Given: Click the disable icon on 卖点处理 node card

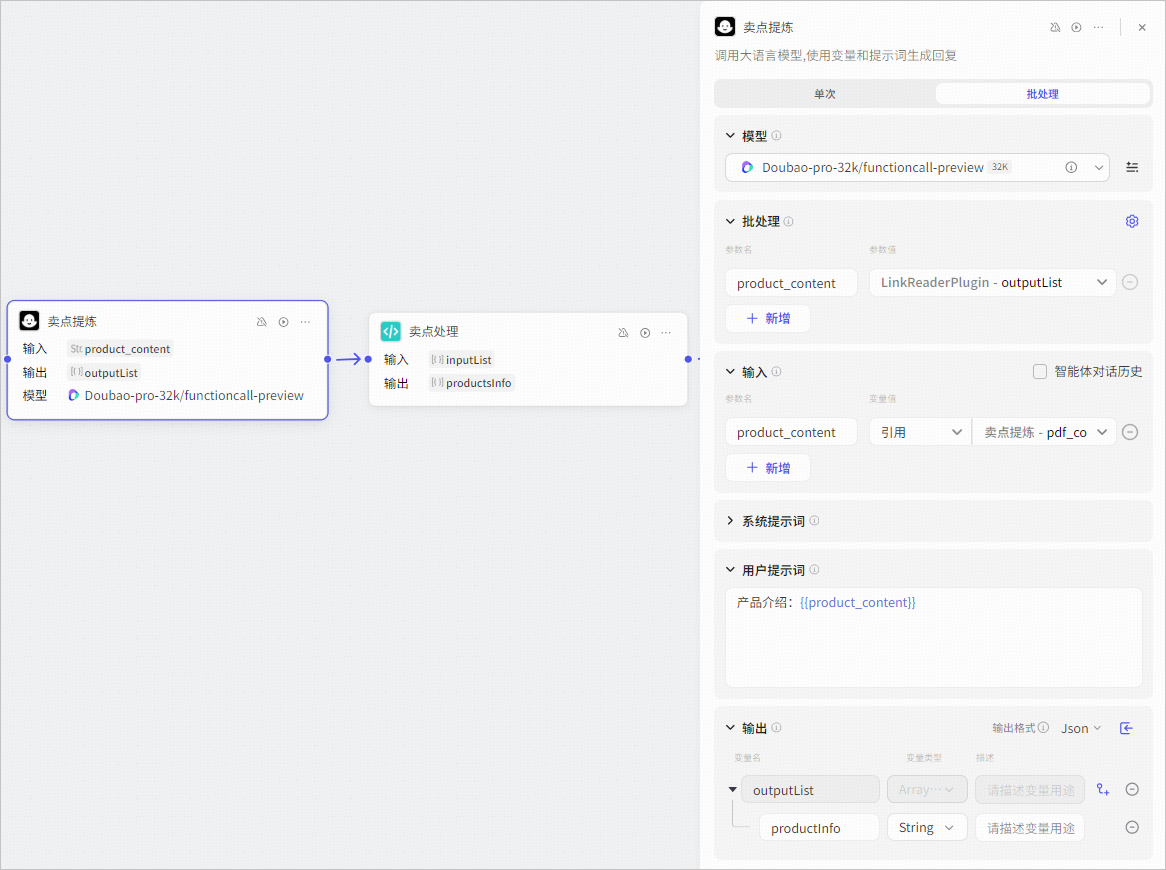Looking at the screenshot, I should [623, 332].
